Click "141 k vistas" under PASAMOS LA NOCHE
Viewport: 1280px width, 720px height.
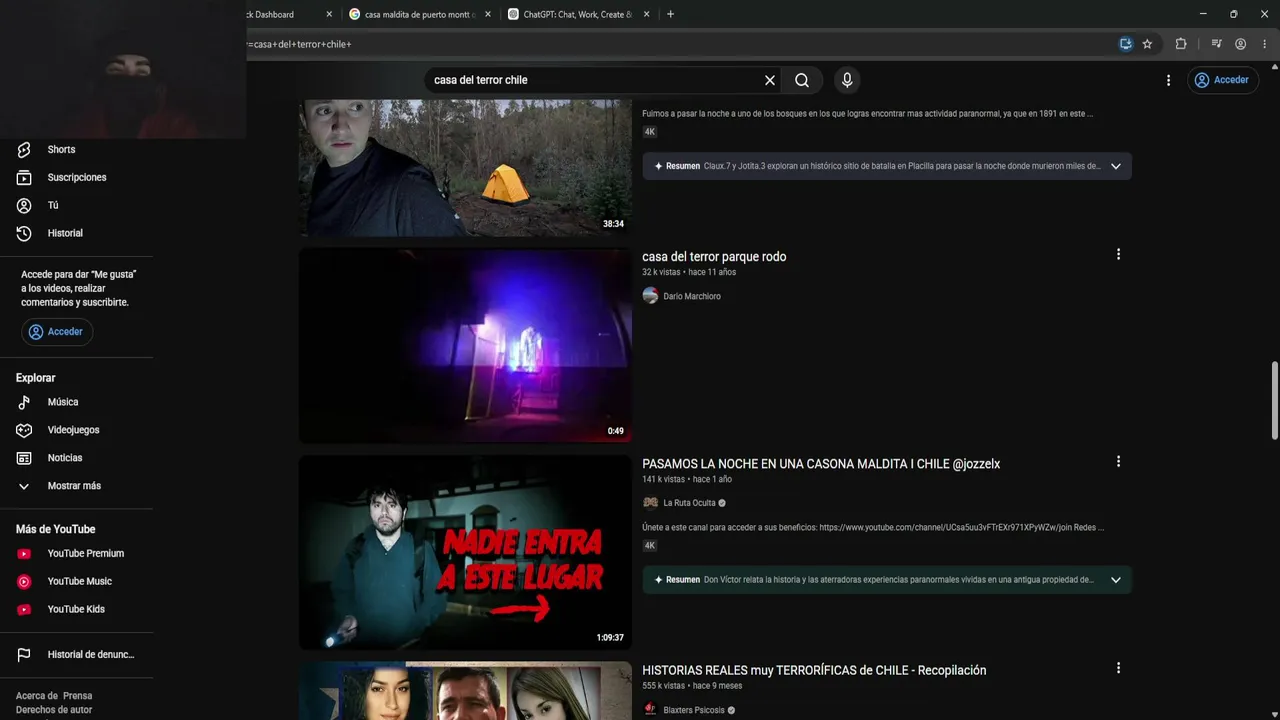(x=664, y=479)
